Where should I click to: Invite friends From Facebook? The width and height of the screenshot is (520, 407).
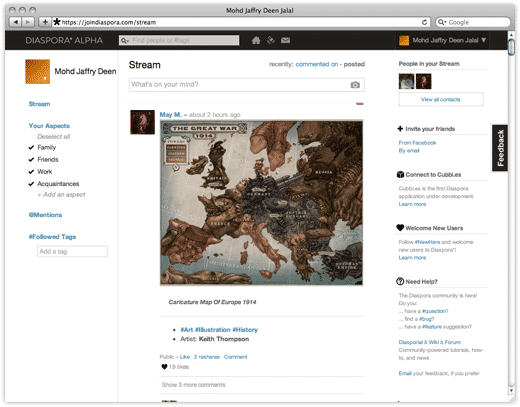pyautogui.click(x=417, y=143)
